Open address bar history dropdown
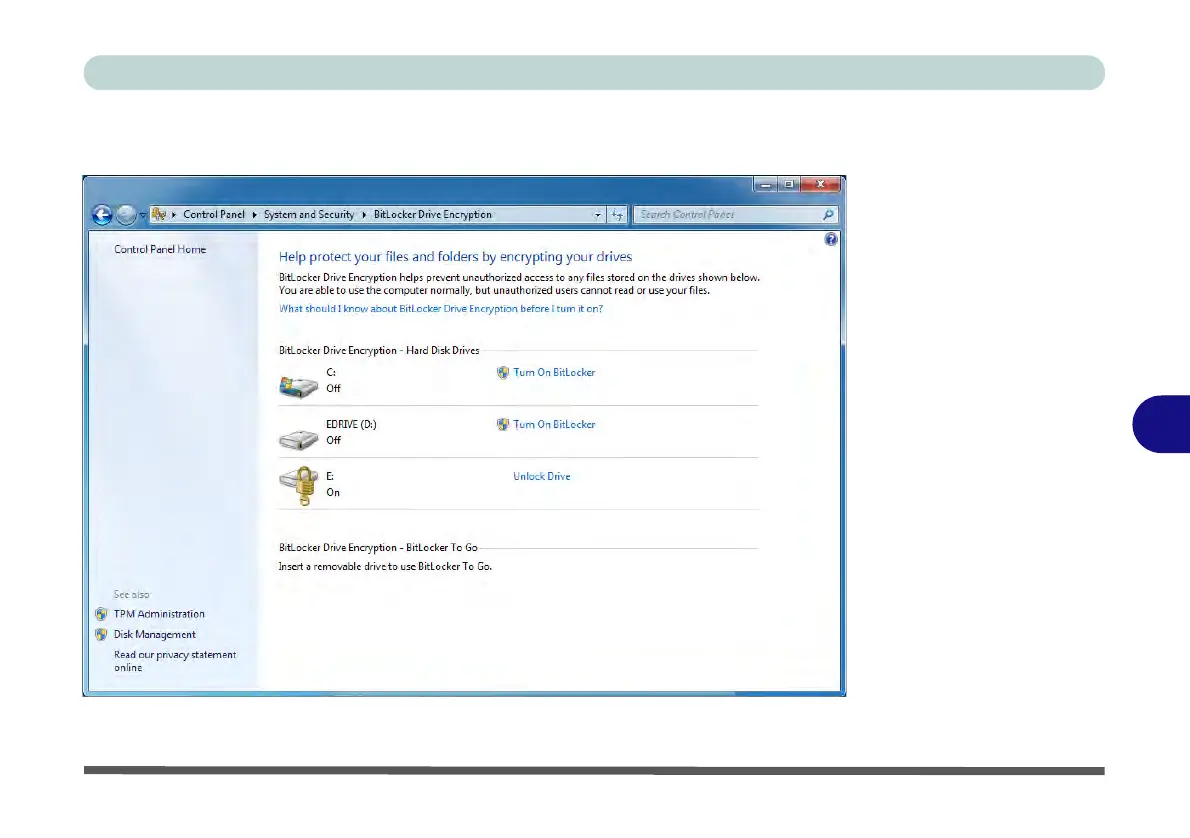 598,215
